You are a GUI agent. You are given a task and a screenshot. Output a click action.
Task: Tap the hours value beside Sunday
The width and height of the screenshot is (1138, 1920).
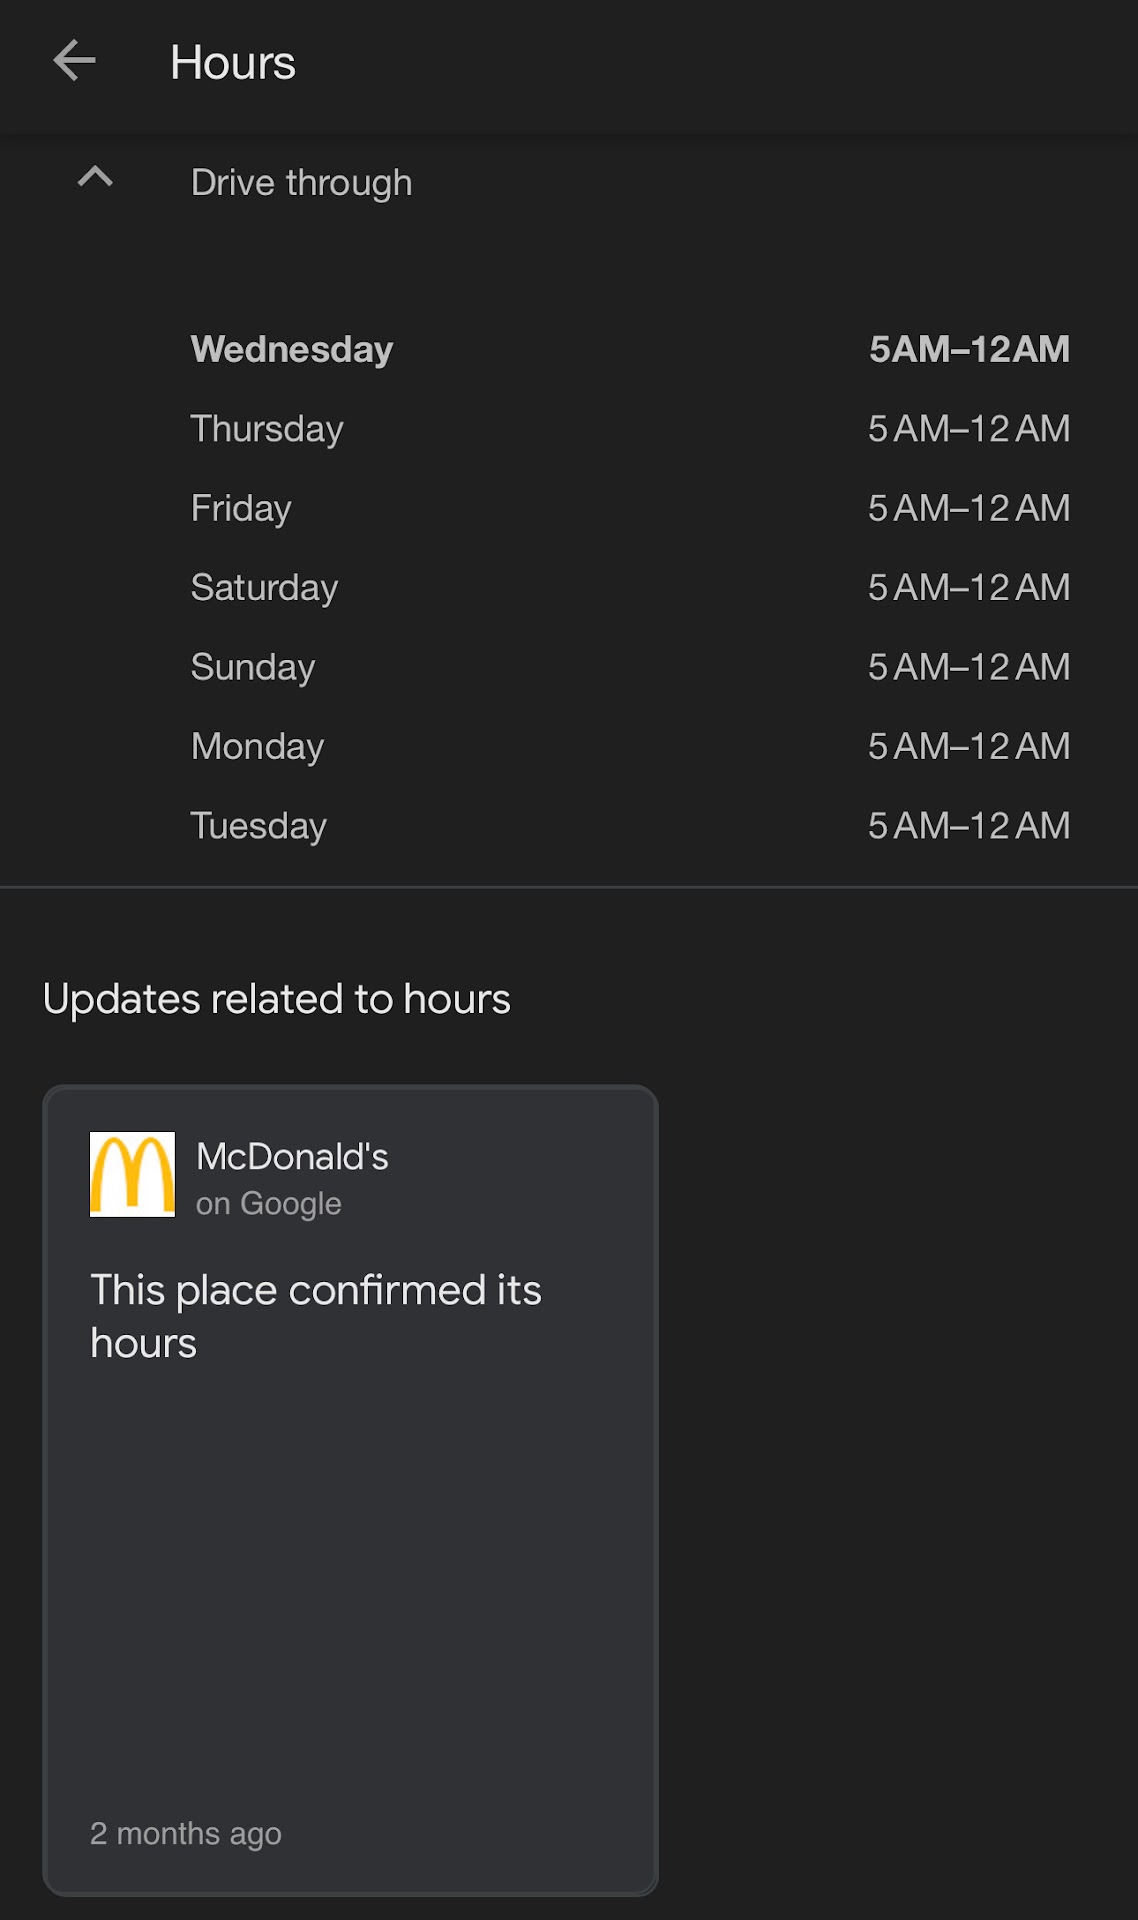pos(968,667)
